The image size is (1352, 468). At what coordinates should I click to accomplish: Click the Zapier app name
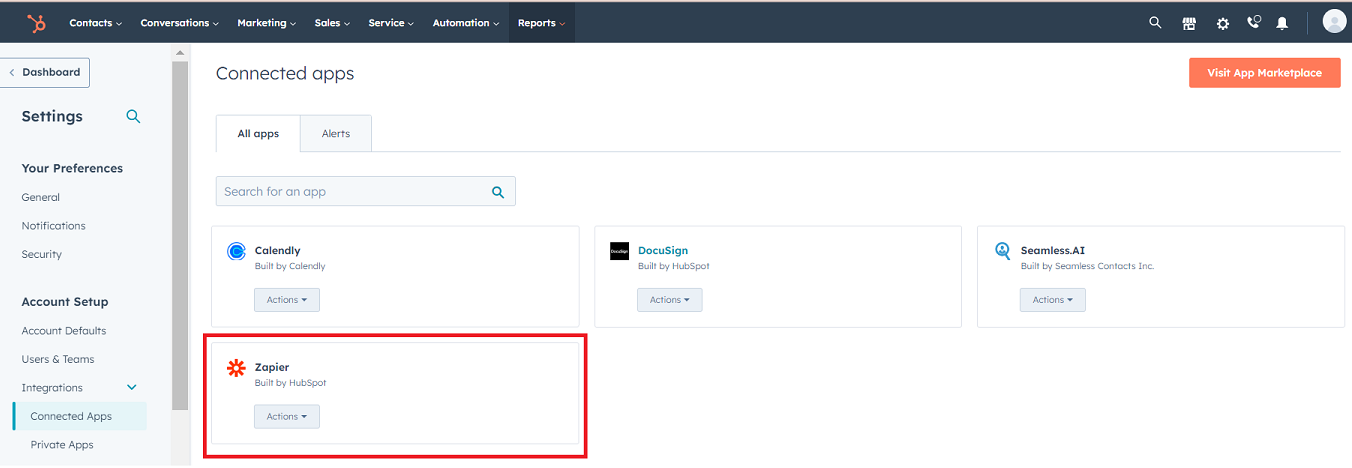coord(272,368)
